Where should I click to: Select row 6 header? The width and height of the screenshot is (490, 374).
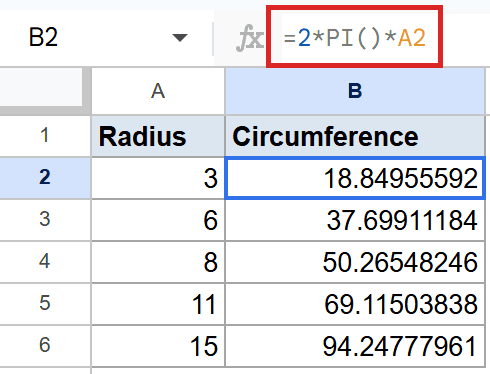pos(45,346)
